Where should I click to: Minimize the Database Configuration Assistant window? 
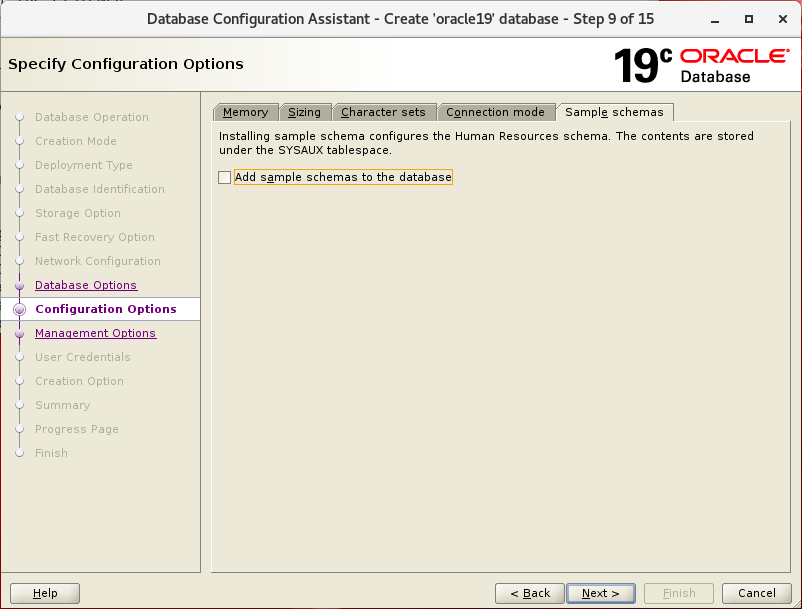click(x=715, y=19)
